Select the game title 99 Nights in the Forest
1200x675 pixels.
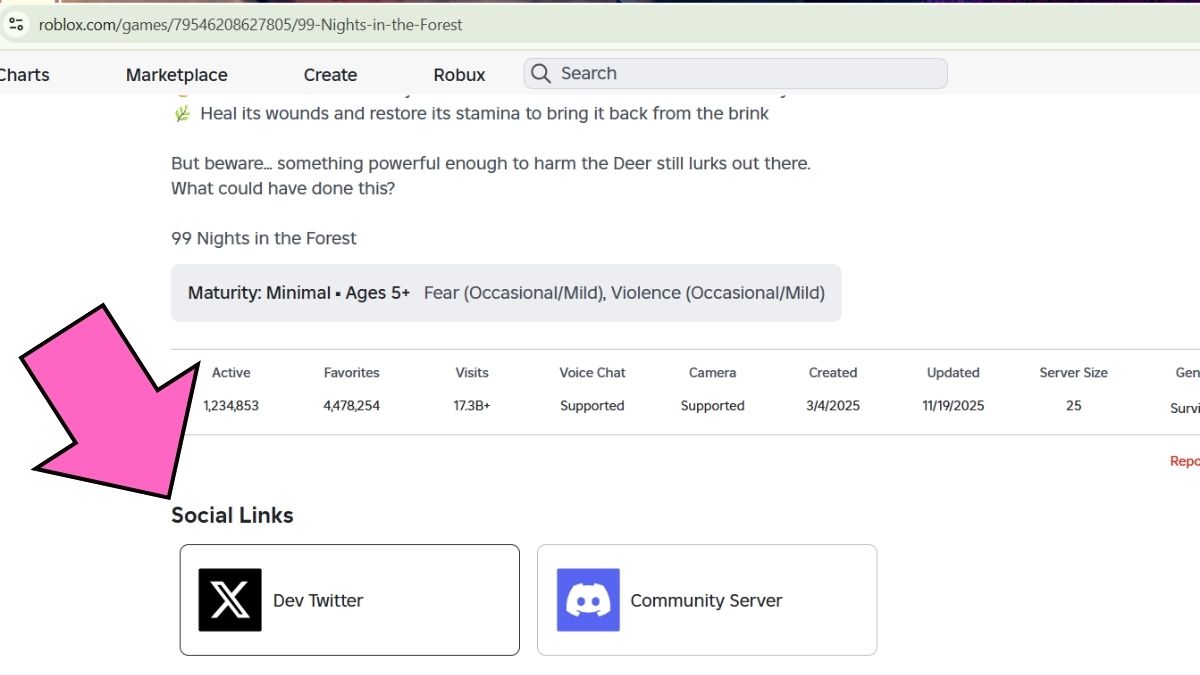click(x=263, y=238)
